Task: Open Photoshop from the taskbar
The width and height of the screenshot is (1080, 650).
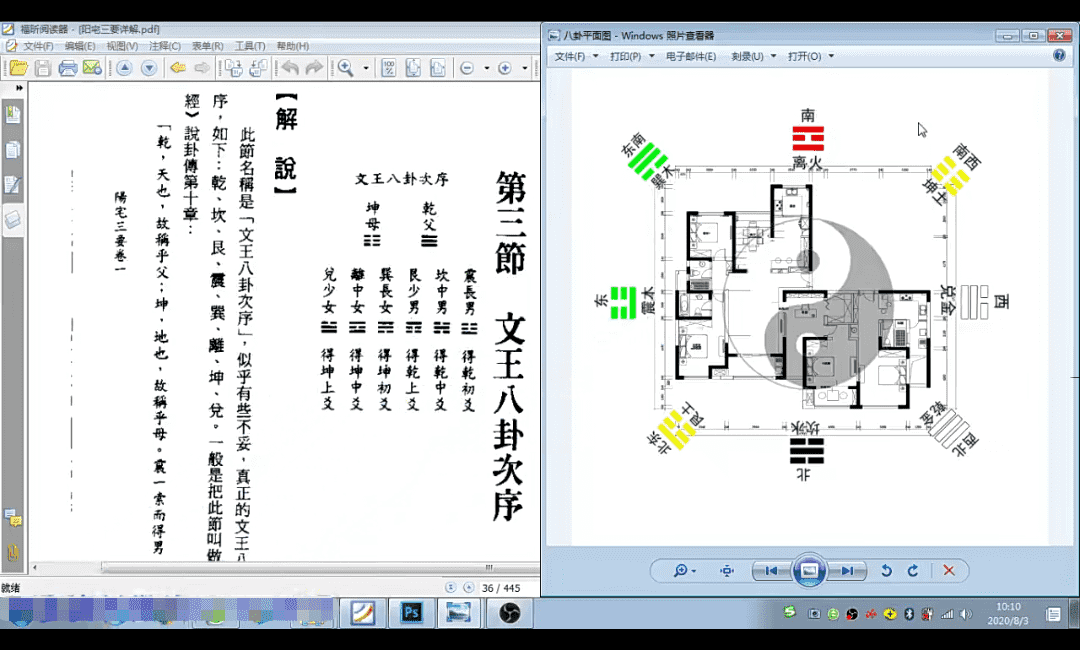Action: point(411,612)
